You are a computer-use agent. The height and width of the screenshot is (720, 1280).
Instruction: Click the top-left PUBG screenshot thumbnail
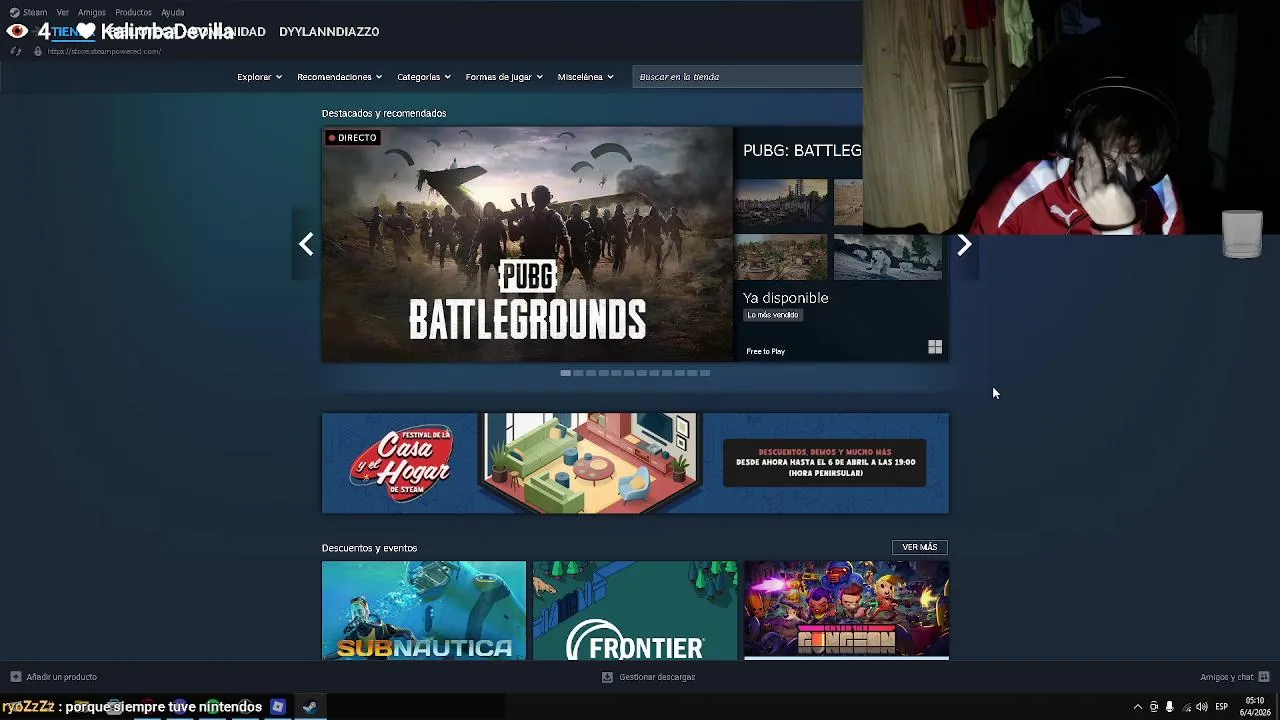click(781, 203)
